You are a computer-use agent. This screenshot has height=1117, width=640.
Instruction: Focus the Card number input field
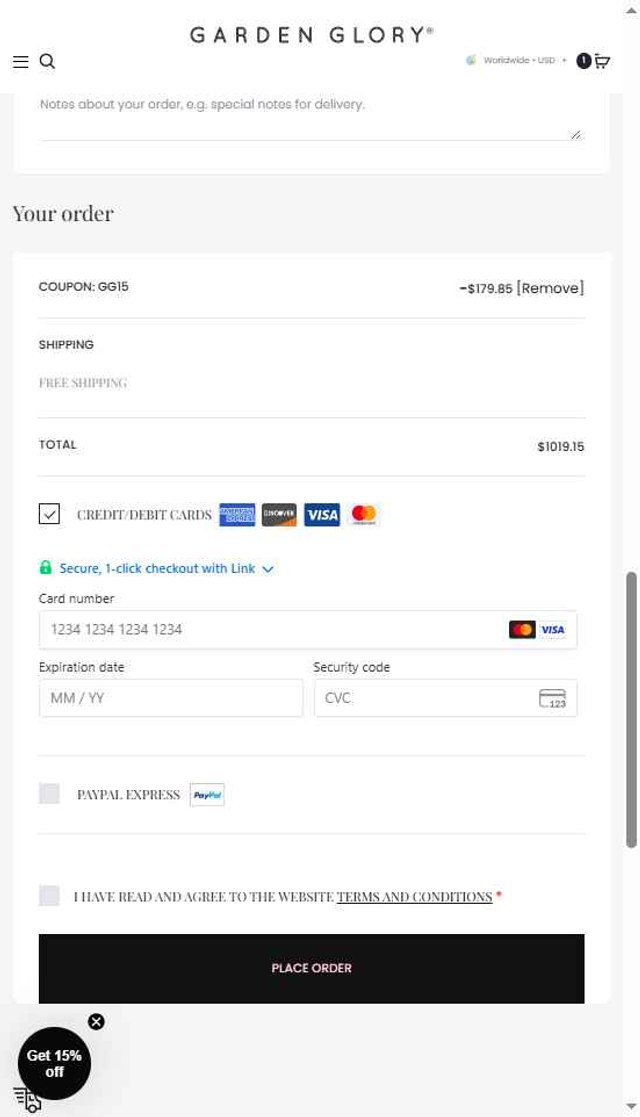point(308,630)
